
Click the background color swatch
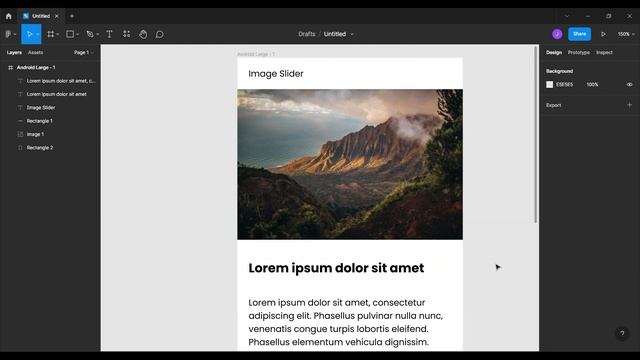549,84
